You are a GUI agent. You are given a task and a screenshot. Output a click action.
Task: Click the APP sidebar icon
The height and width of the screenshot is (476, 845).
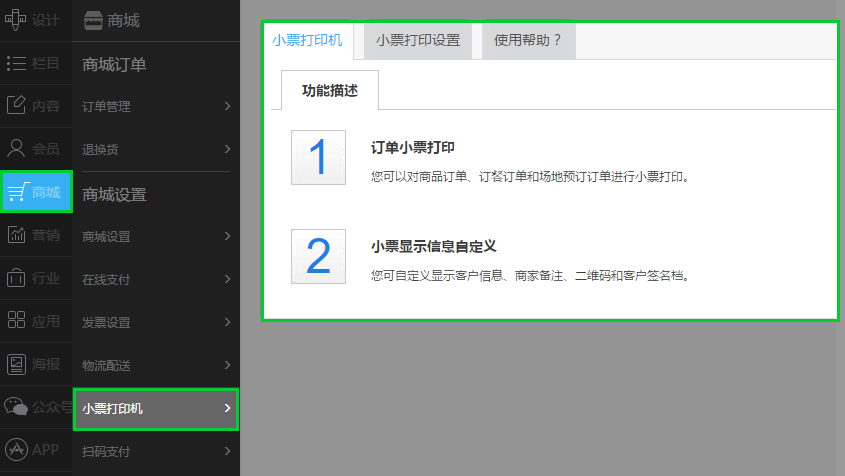(16, 449)
